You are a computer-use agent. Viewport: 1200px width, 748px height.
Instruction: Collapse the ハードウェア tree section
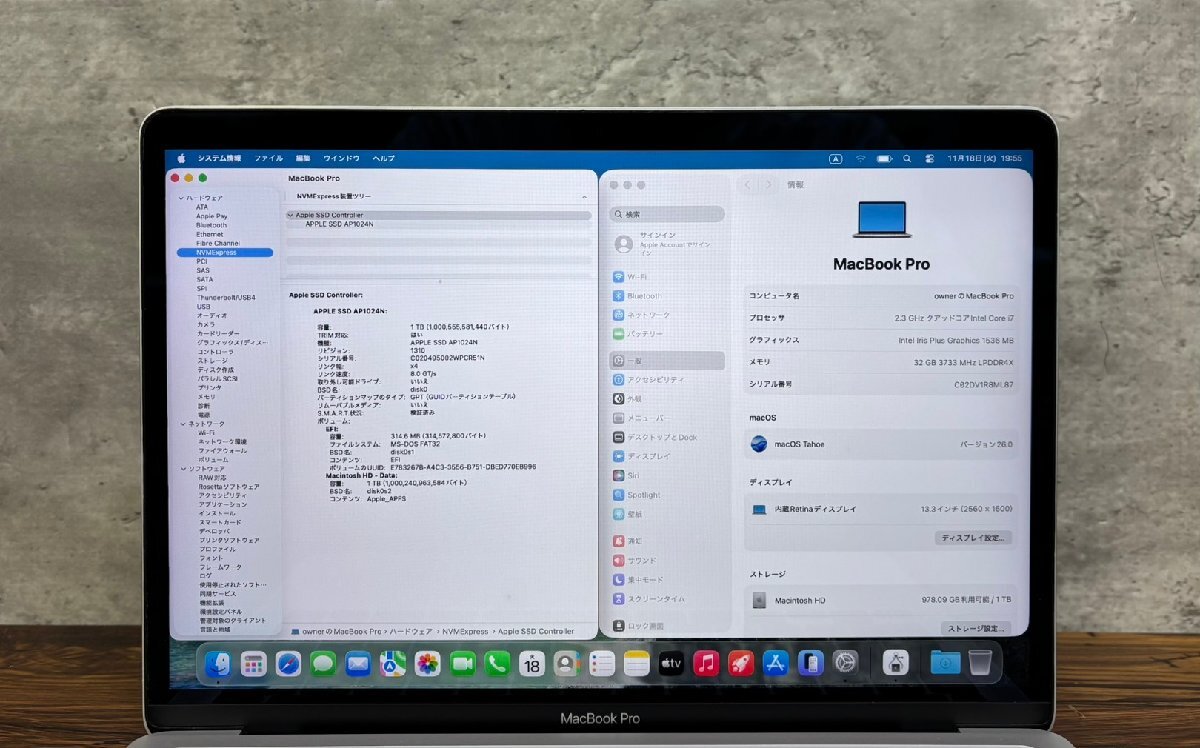click(x=181, y=198)
